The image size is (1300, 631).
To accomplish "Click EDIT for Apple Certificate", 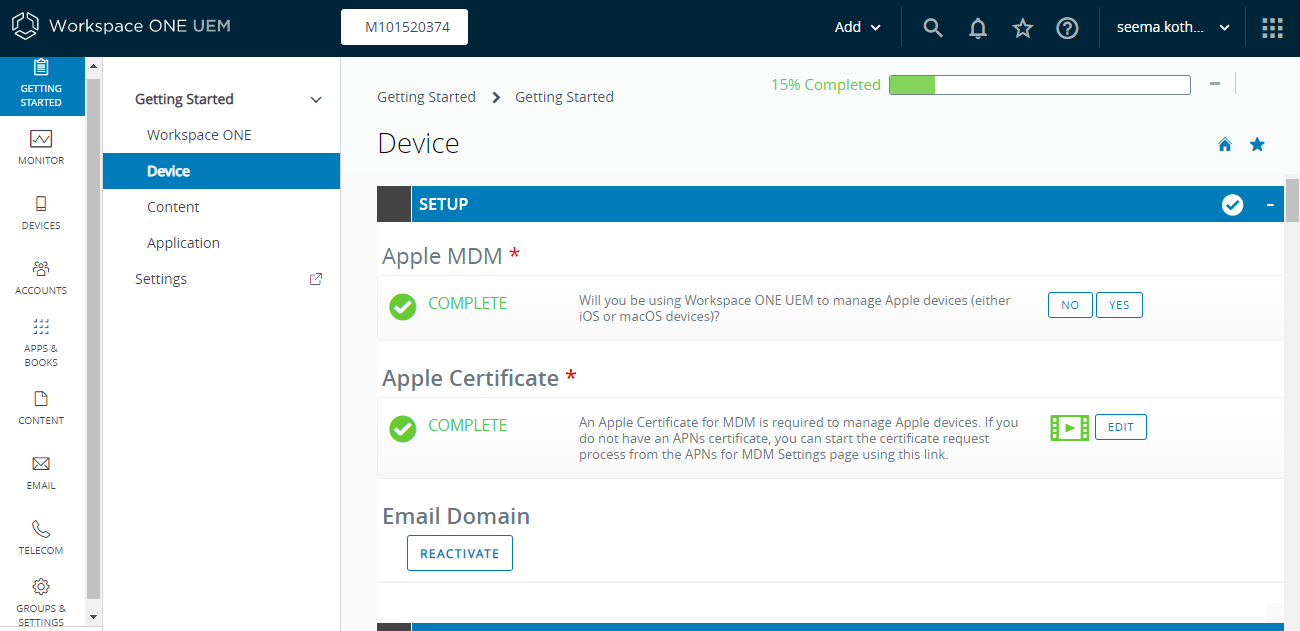I will click(1121, 427).
